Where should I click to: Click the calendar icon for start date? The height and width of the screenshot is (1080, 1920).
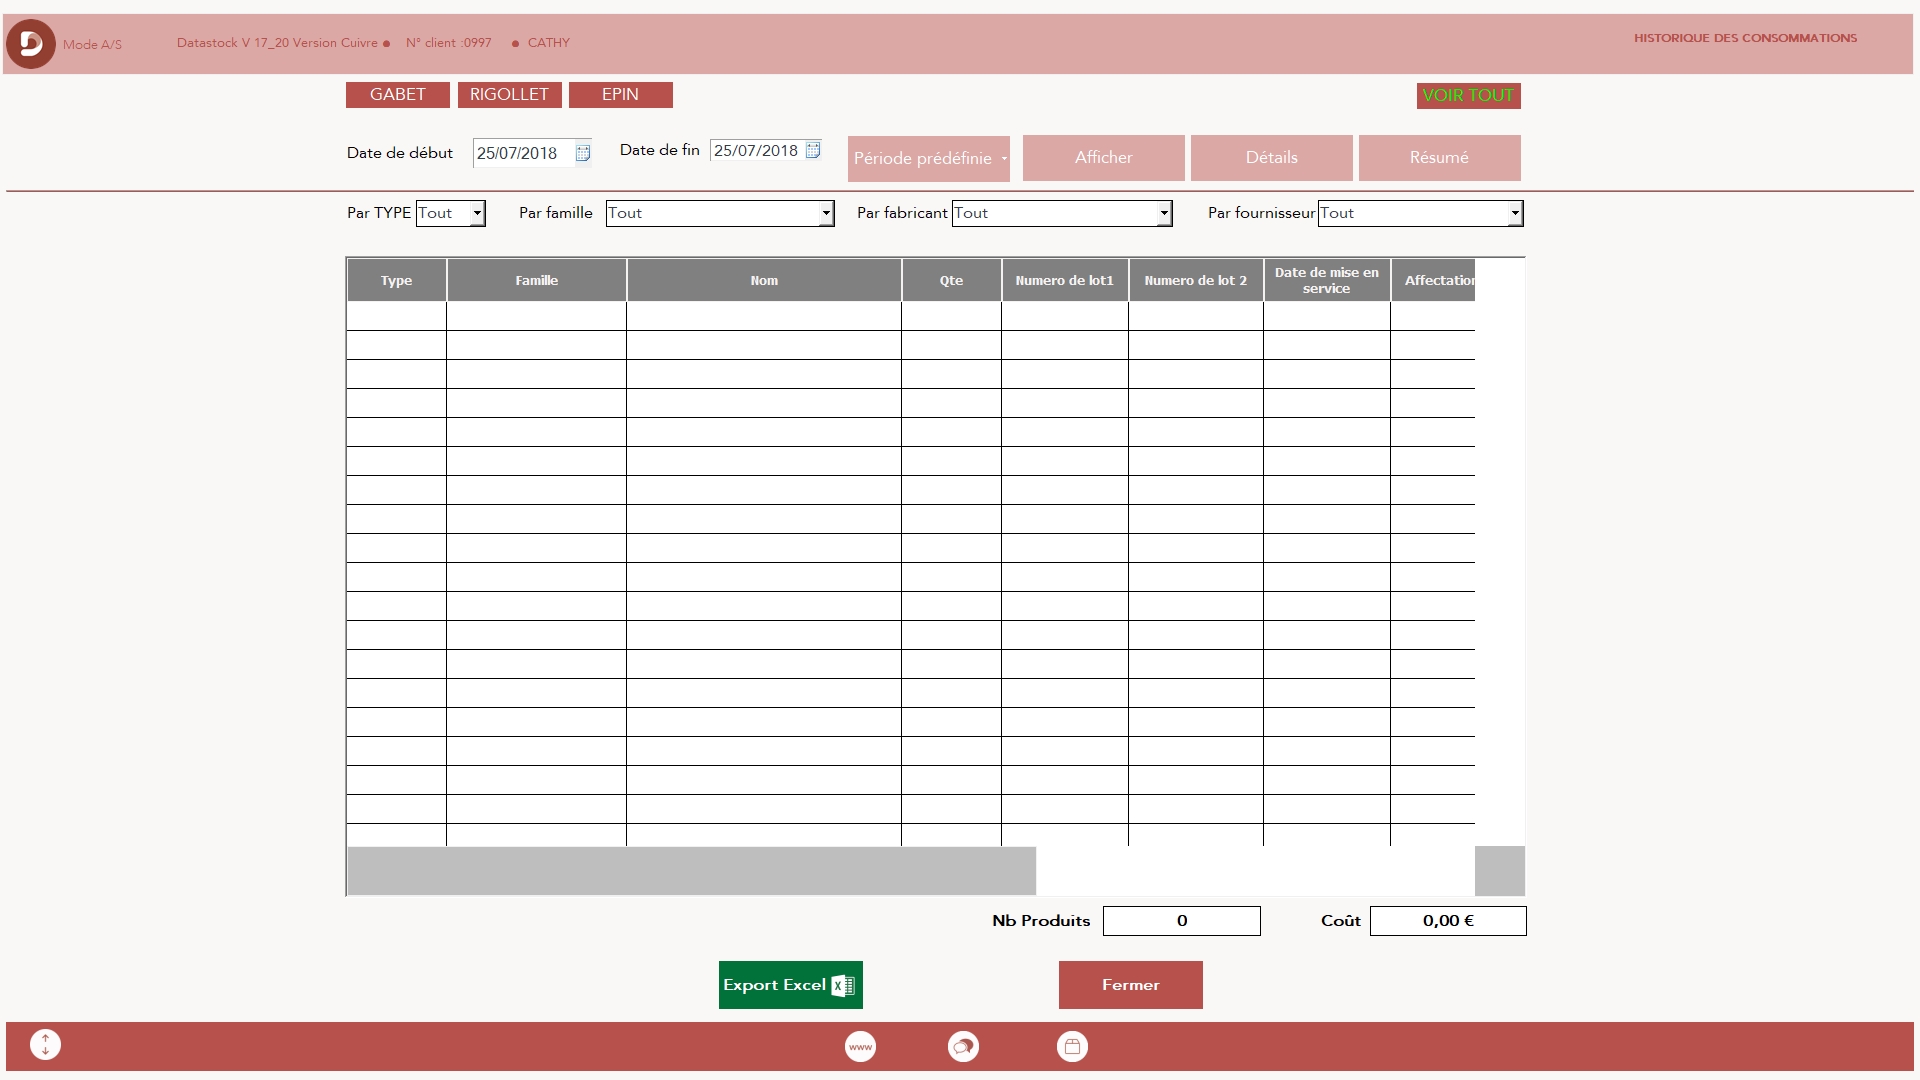point(580,153)
